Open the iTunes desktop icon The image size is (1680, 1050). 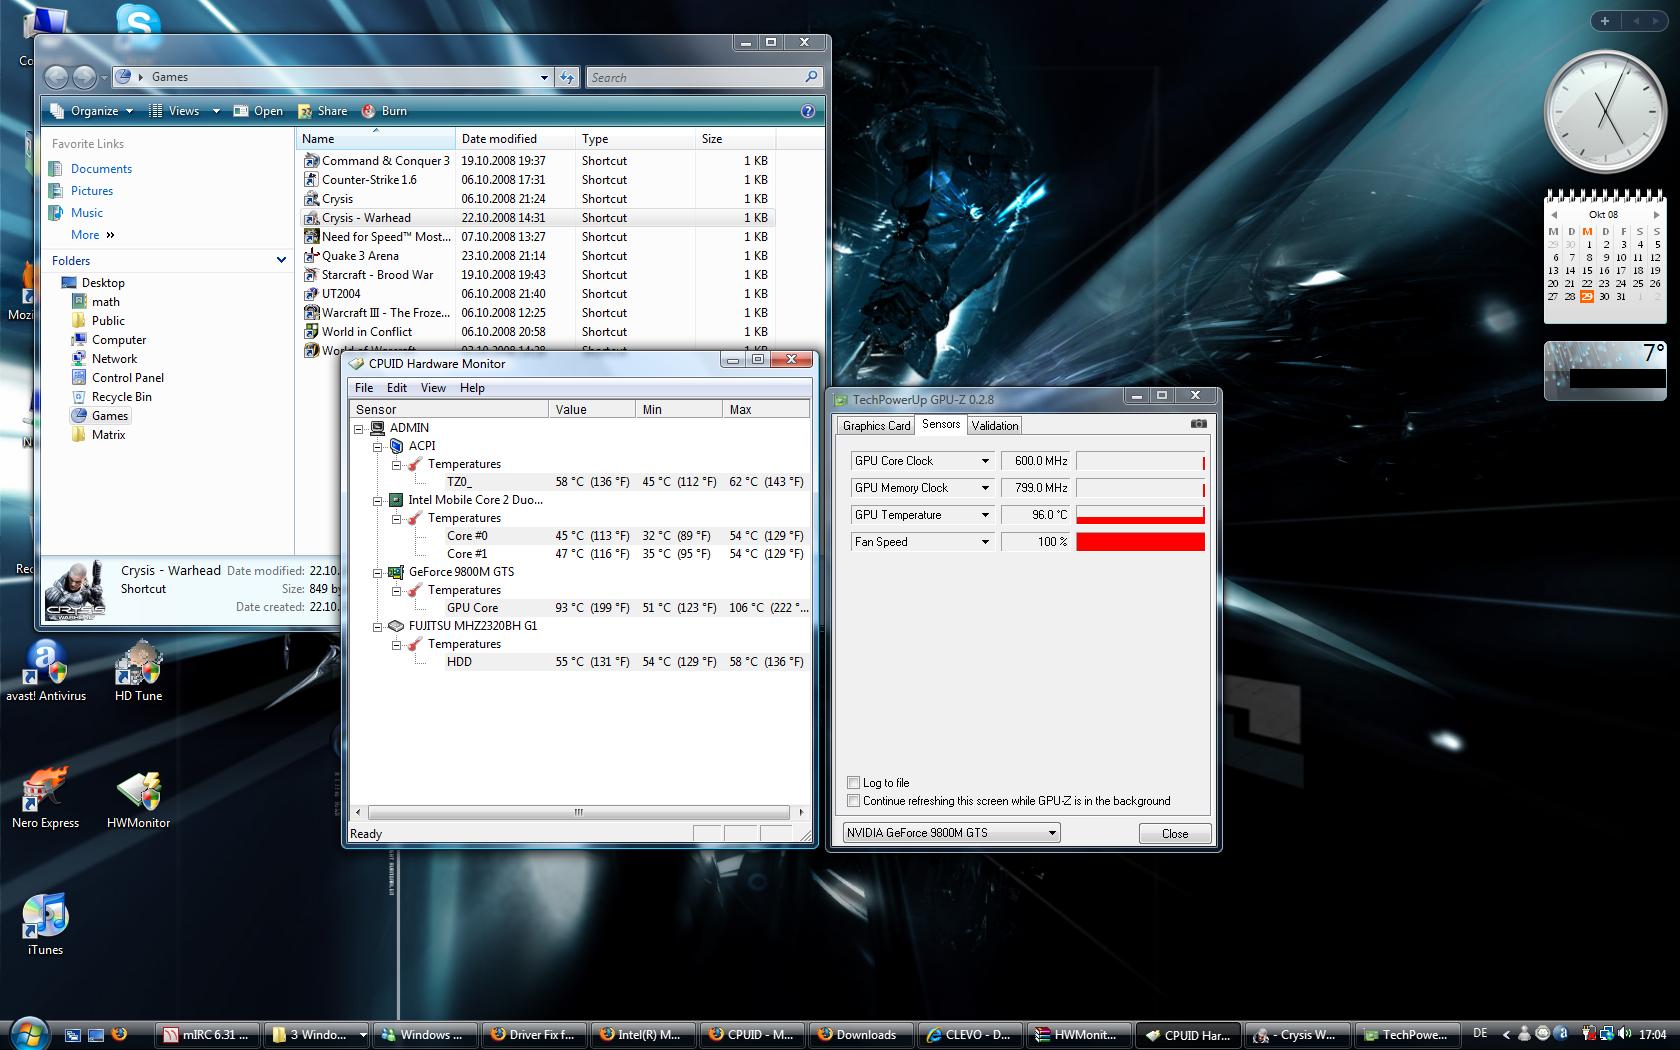pyautogui.click(x=45, y=924)
